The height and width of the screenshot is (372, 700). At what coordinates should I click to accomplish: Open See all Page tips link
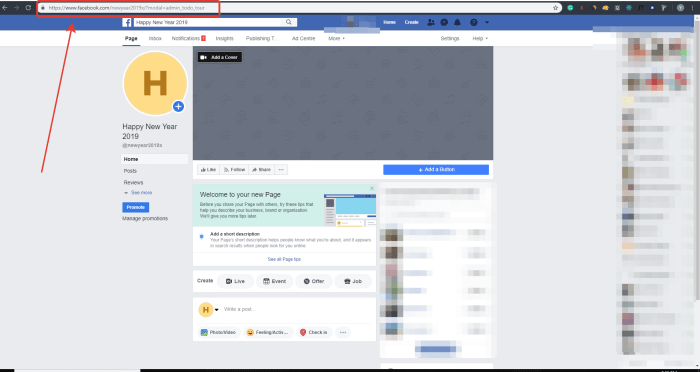tap(284, 259)
